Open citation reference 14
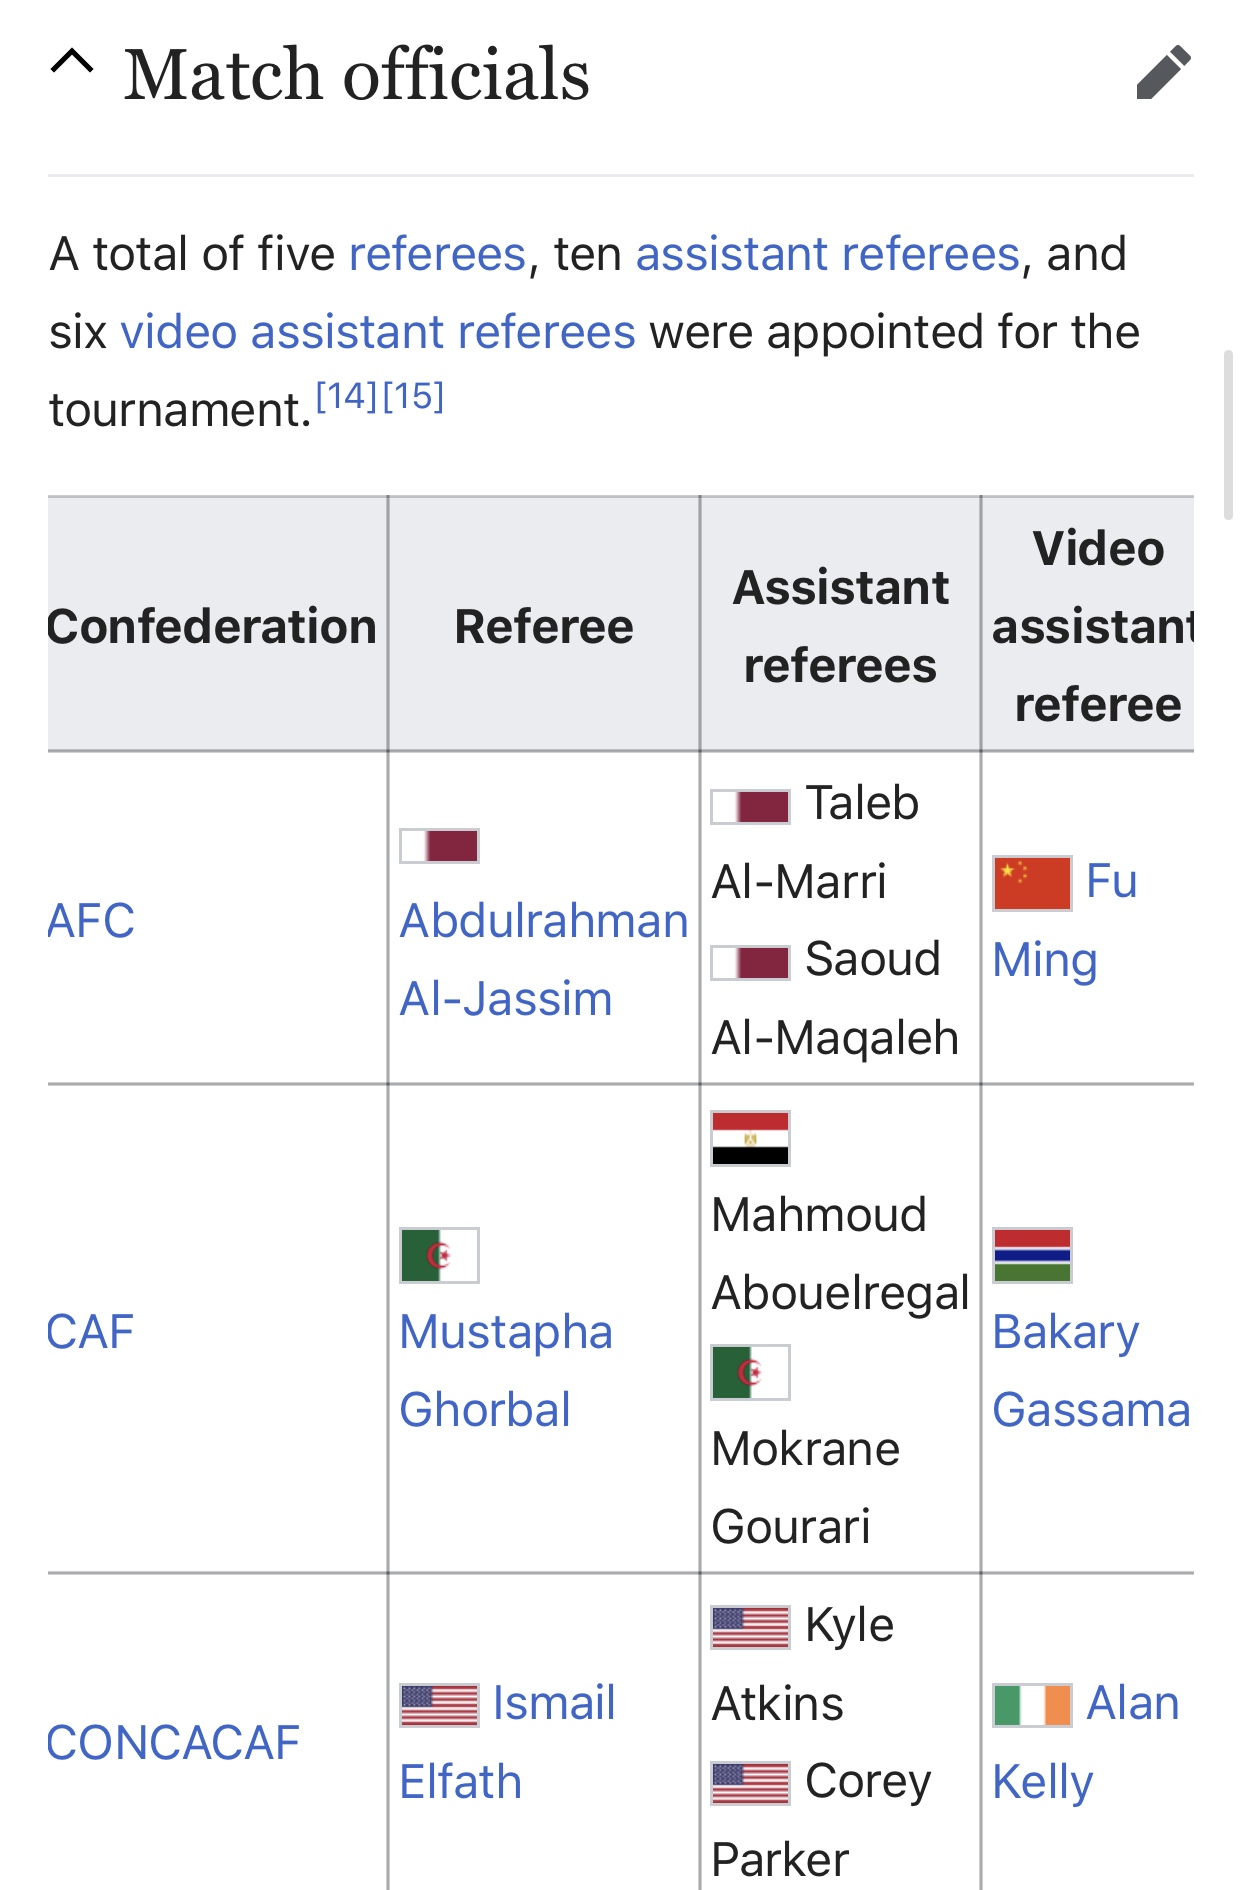This screenshot has width=1242, height=1890. 346,397
